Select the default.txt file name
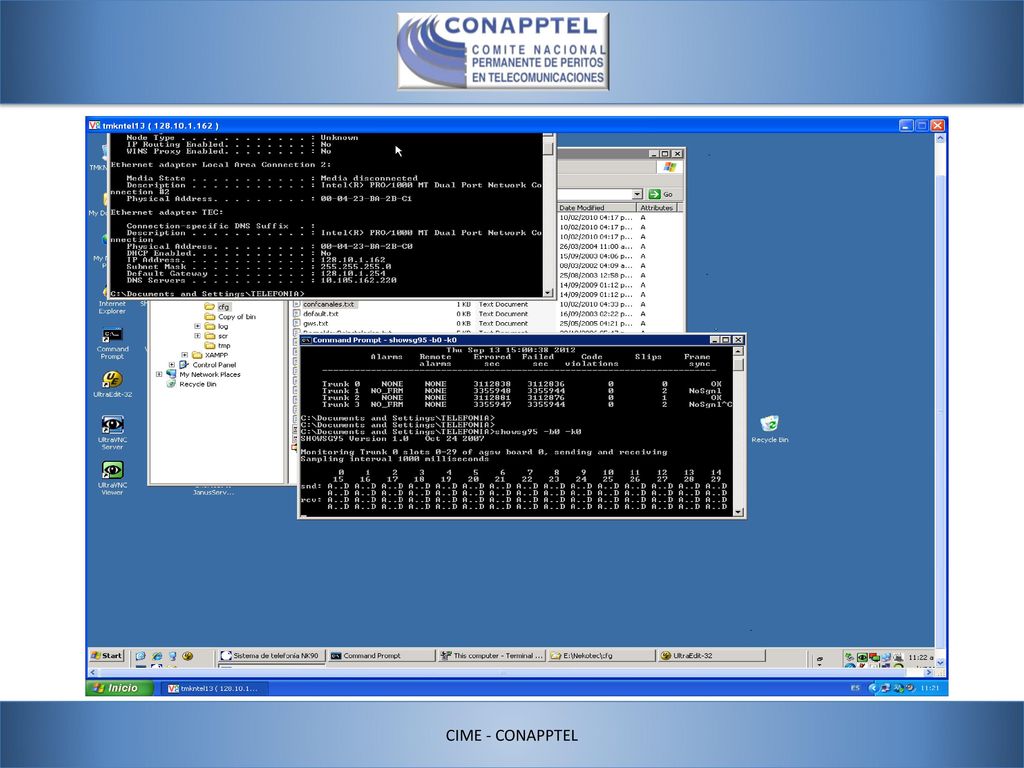Viewport: 1024px width, 768px height. (x=321, y=313)
